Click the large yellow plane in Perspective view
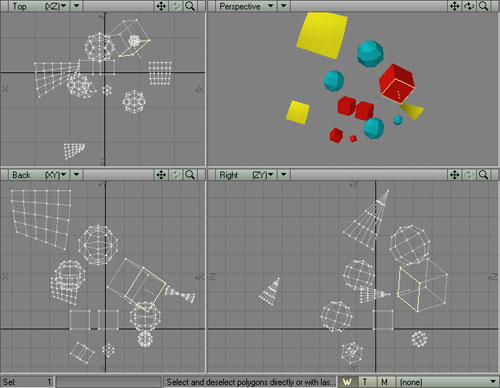Screen dimensions: 500x388 322,35
